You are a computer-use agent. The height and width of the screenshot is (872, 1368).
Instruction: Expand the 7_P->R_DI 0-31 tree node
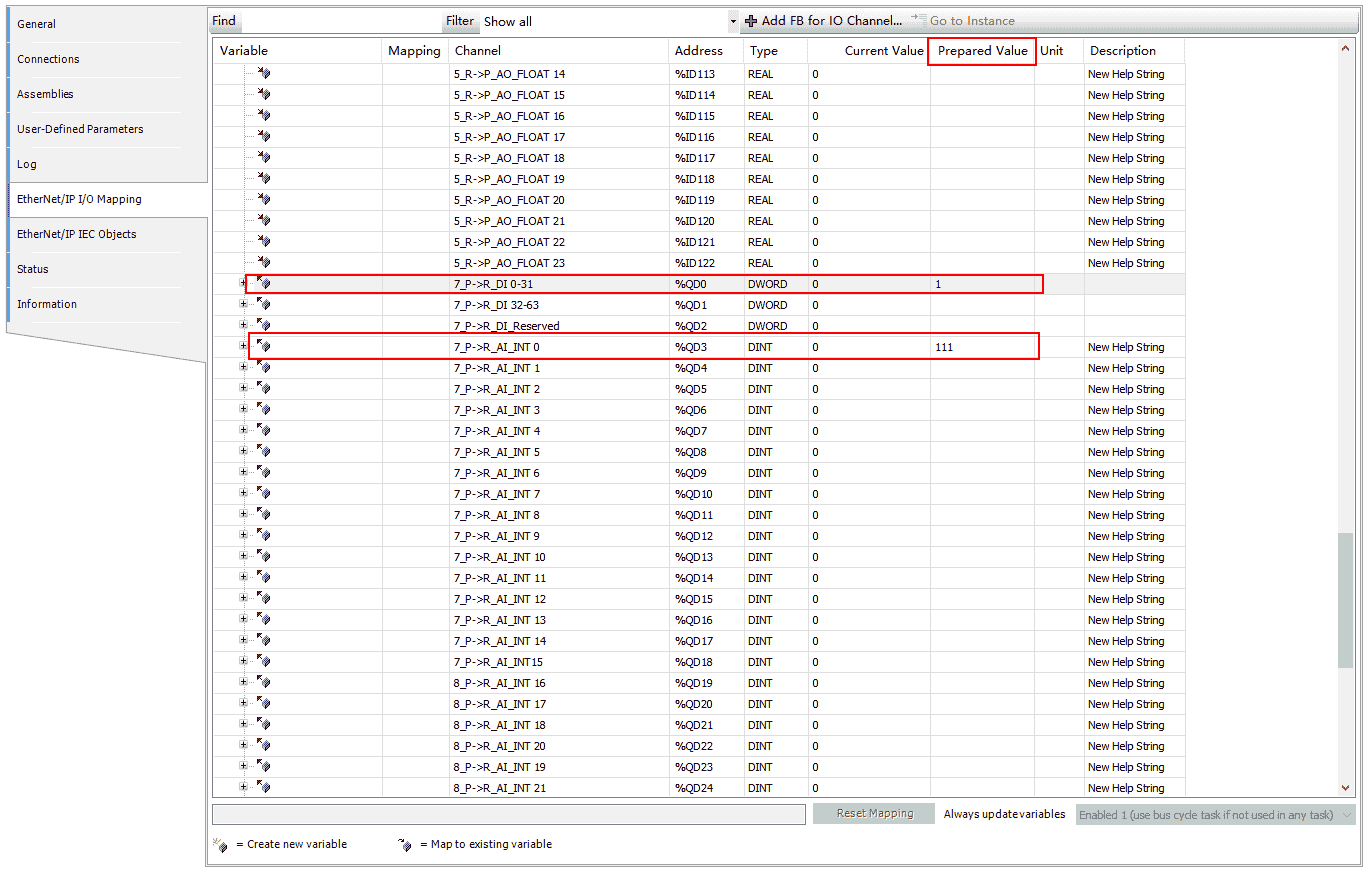click(243, 284)
